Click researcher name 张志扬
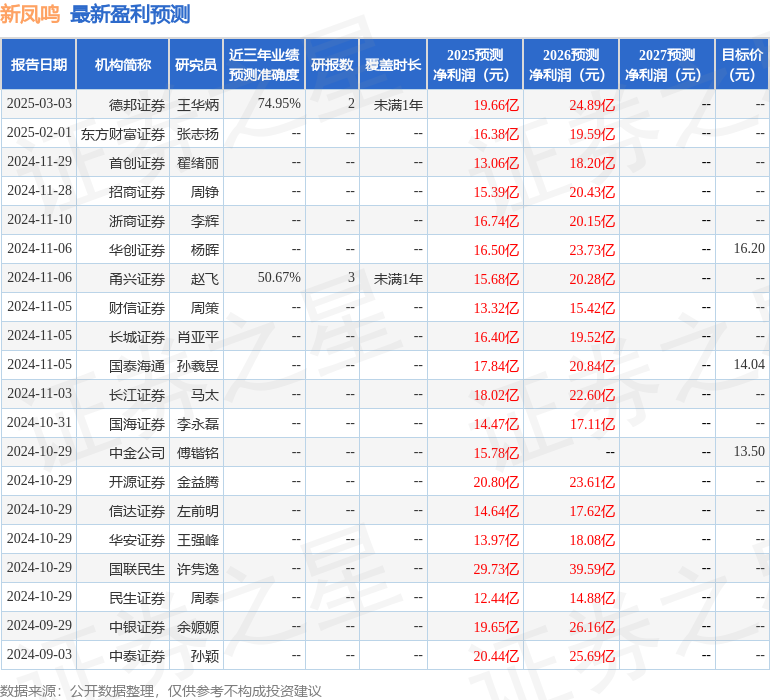The image size is (770, 700). point(198,134)
